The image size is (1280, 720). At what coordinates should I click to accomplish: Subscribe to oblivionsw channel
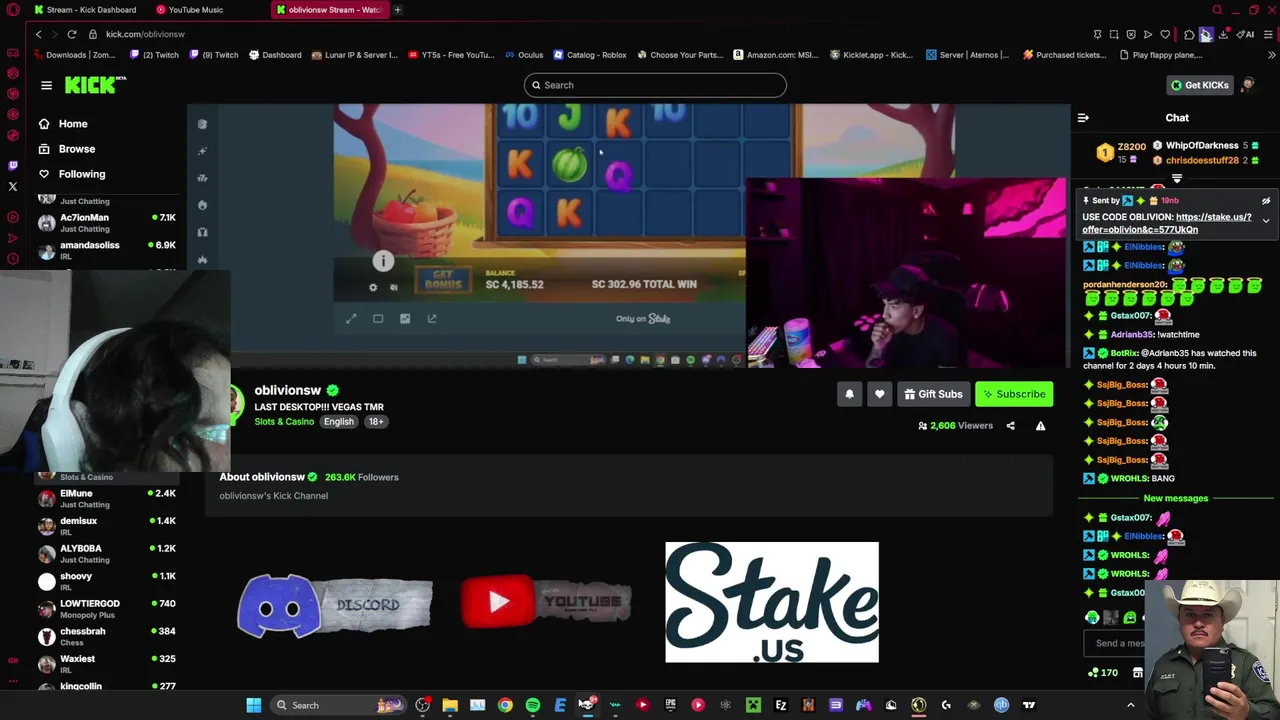[1014, 394]
